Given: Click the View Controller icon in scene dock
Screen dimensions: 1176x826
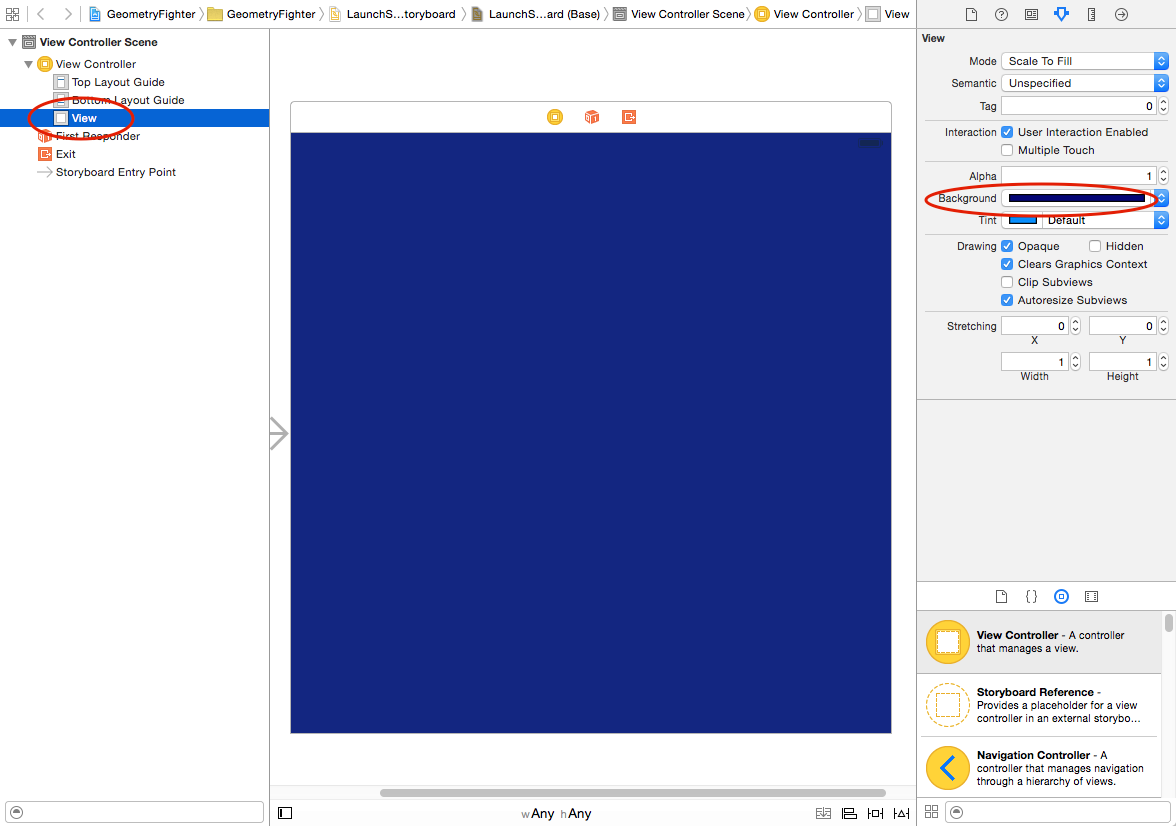Looking at the screenshot, I should pyautogui.click(x=555, y=117).
